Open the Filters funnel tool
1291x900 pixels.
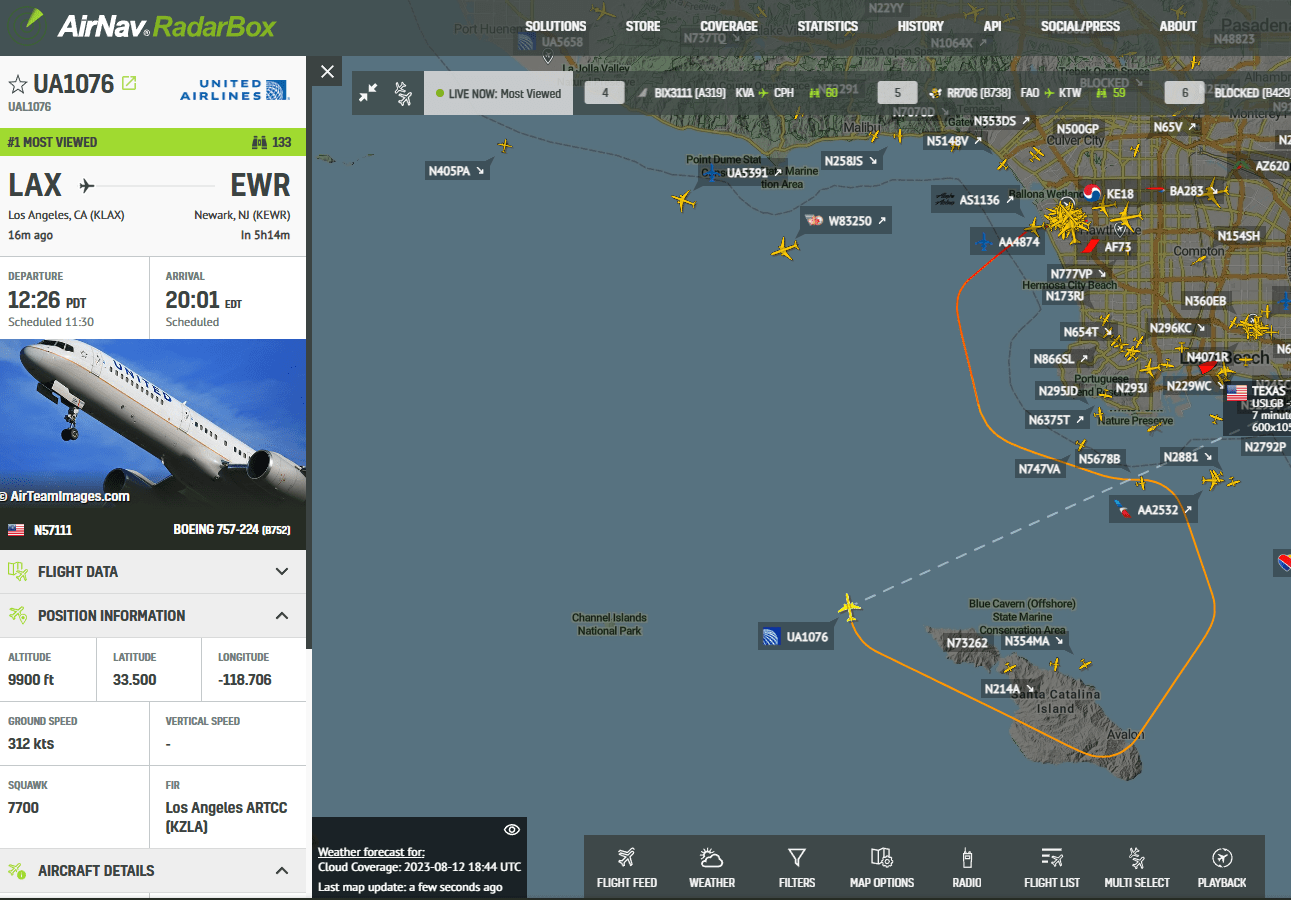point(797,867)
